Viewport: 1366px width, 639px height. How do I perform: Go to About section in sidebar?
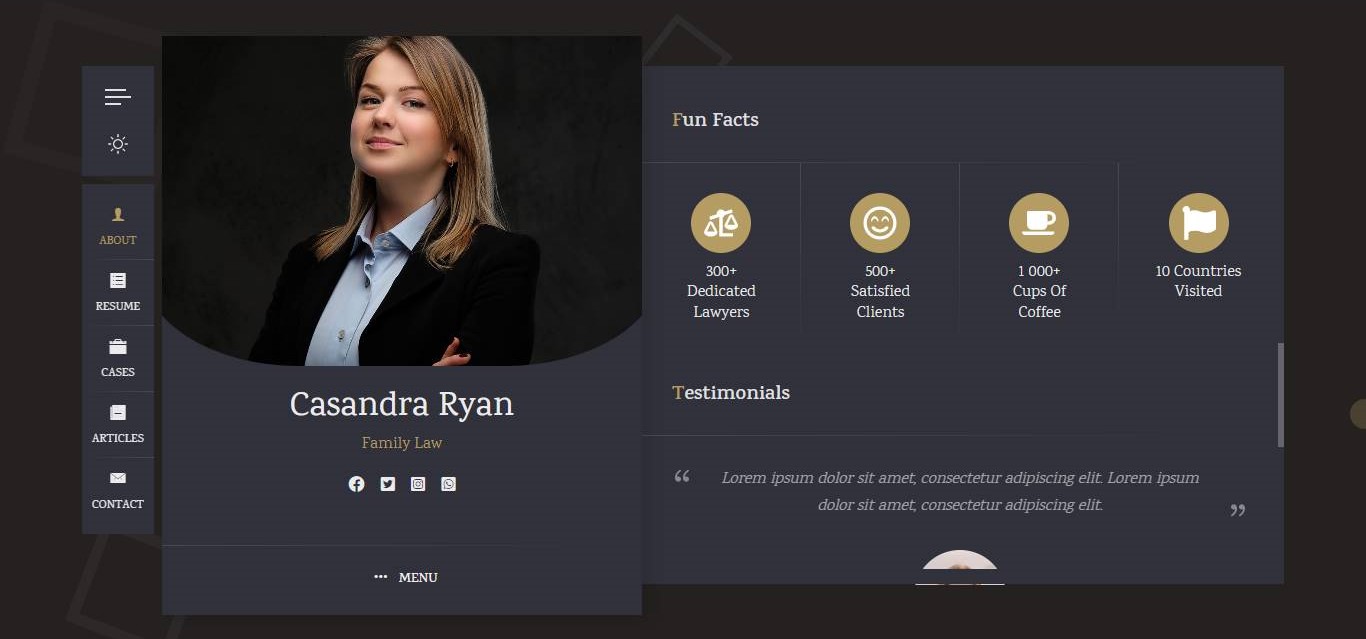point(118,225)
